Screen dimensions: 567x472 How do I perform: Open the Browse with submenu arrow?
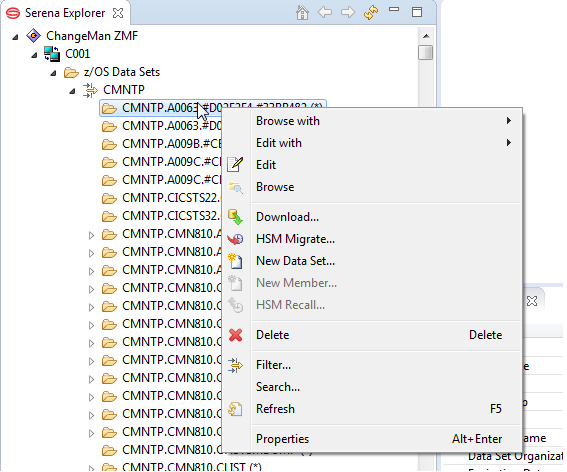coord(509,120)
